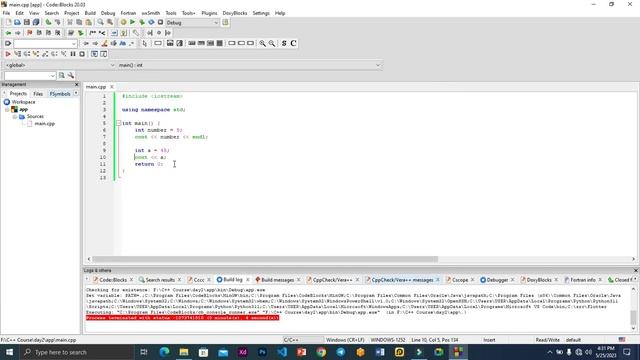Collapse the Sources folder node

(x=15, y=116)
